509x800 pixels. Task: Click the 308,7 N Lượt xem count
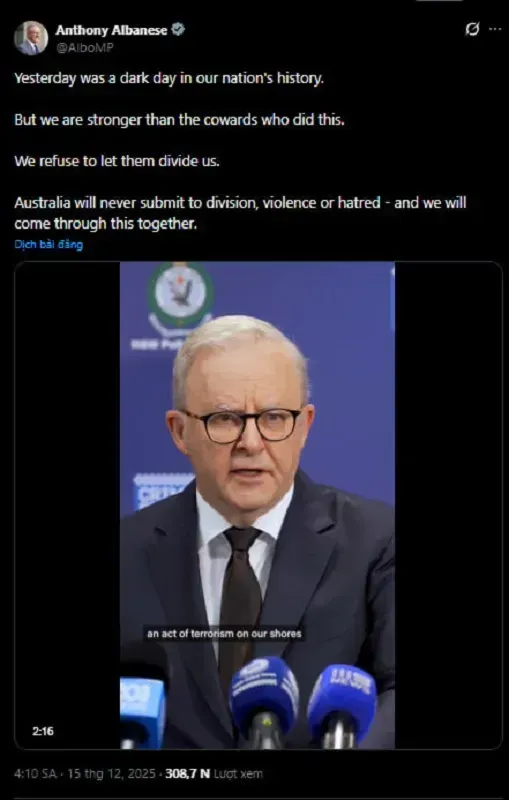(214, 773)
